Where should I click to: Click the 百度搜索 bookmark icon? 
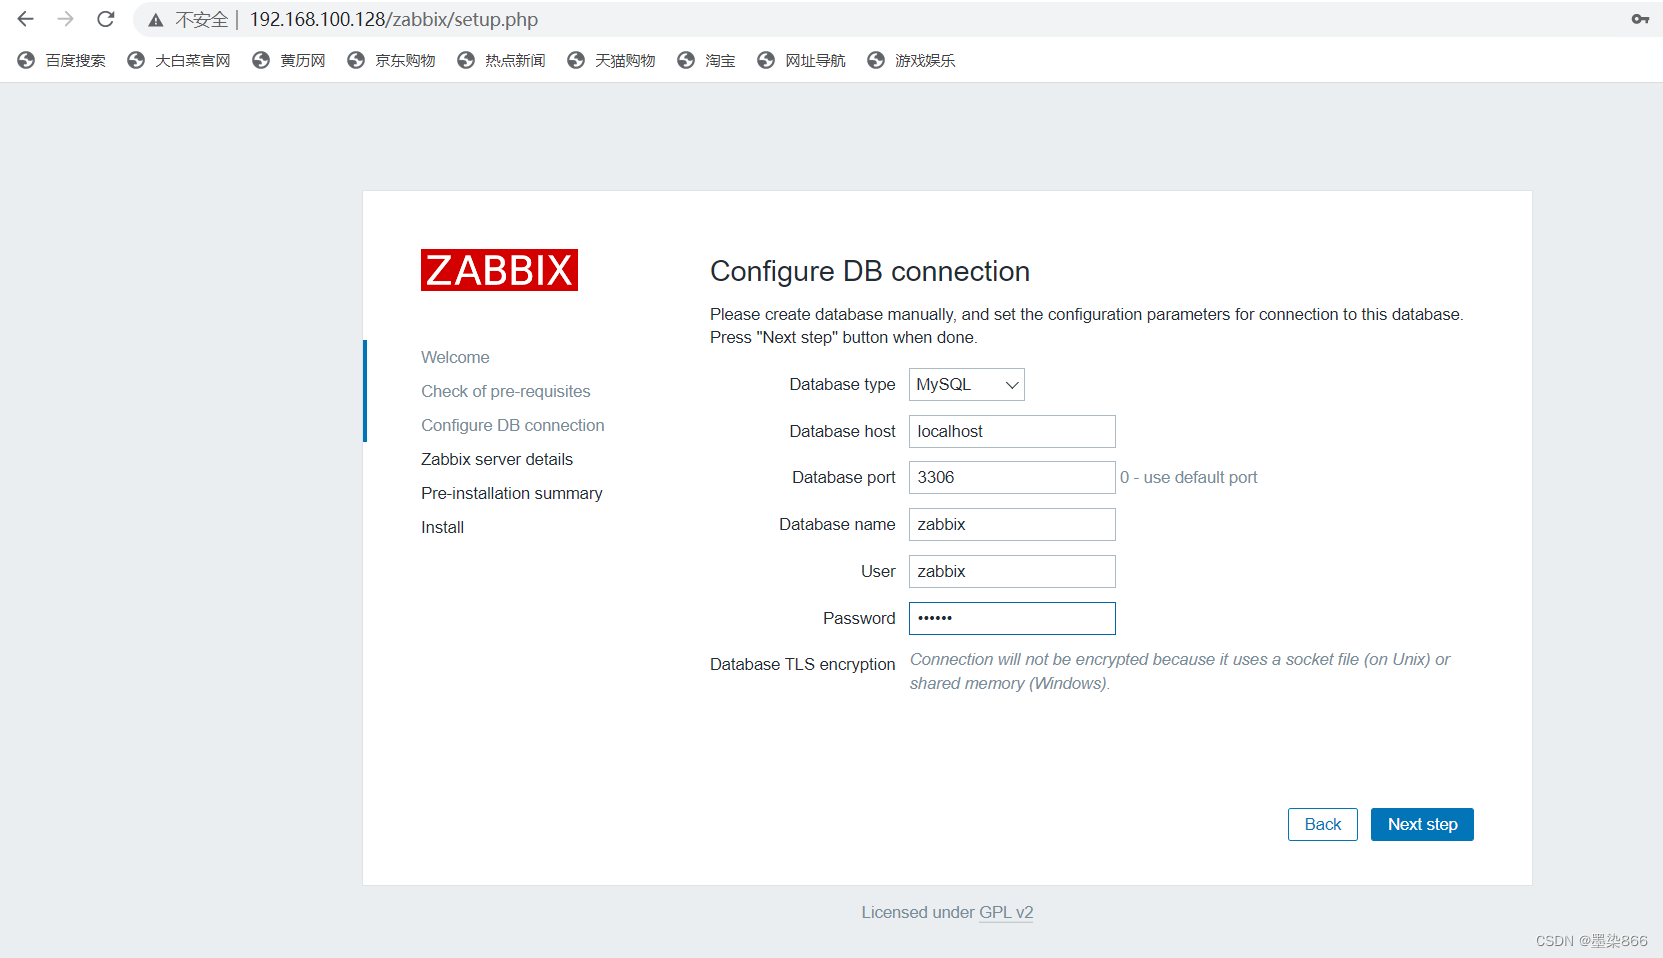[x=25, y=60]
